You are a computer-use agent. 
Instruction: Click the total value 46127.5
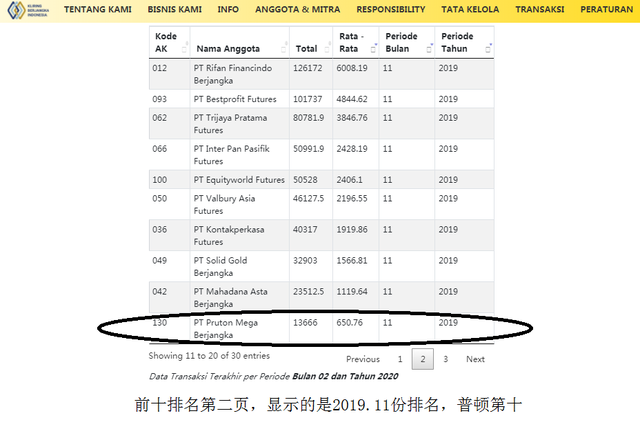[x=309, y=199]
